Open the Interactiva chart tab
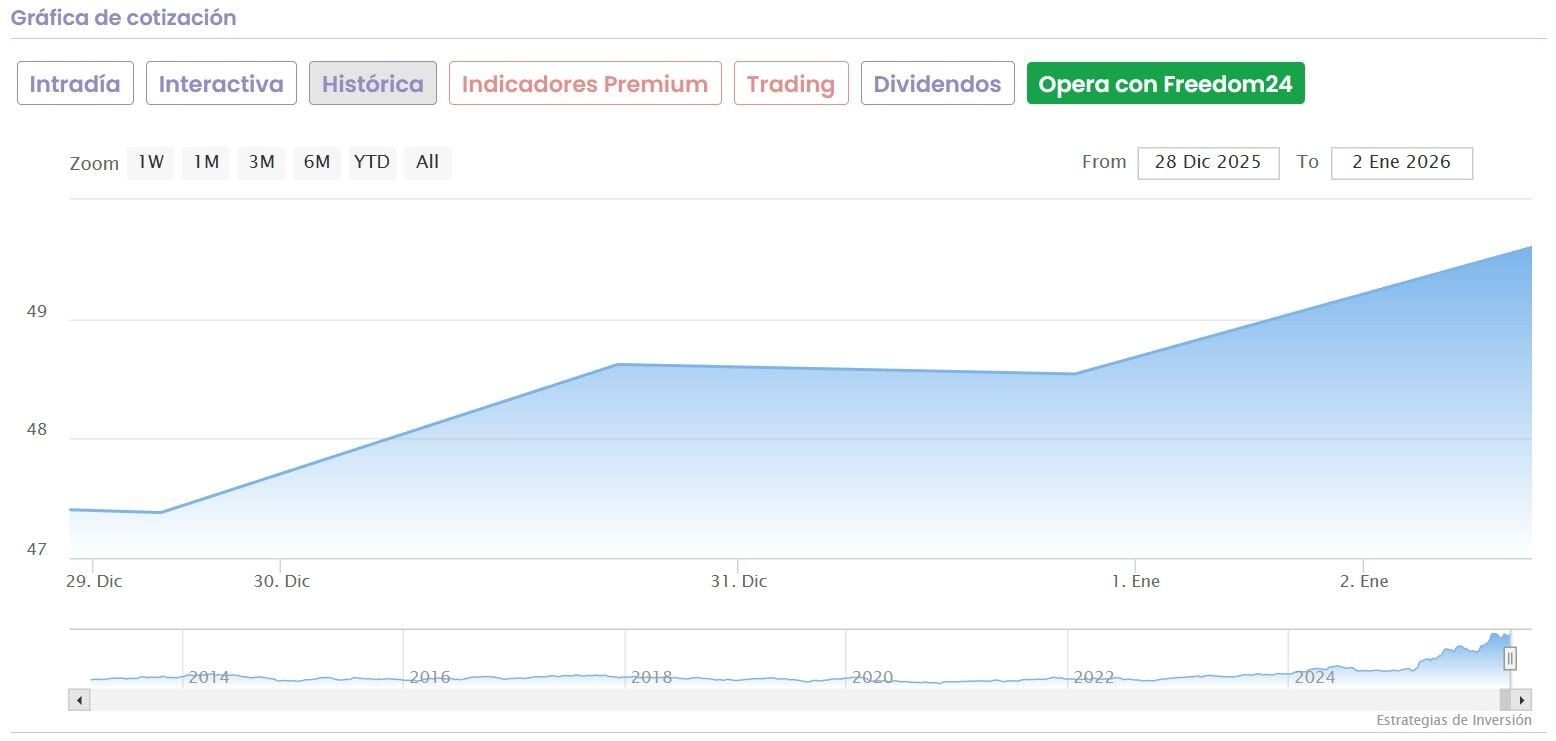The image size is (1556, 741). 221,84
